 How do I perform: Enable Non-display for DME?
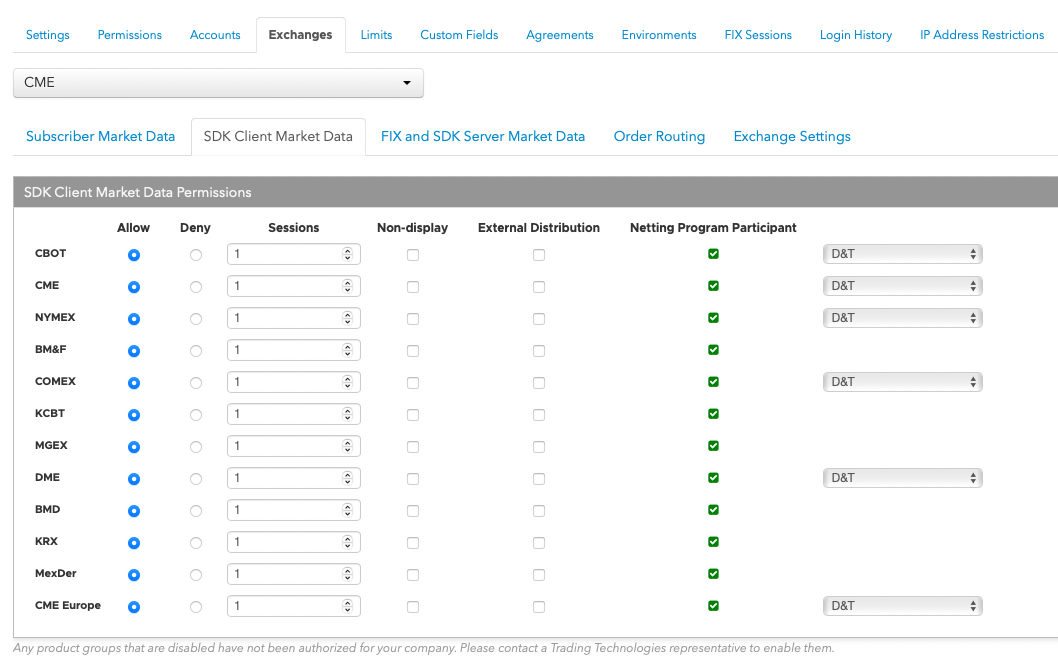(x=413, y=479)
